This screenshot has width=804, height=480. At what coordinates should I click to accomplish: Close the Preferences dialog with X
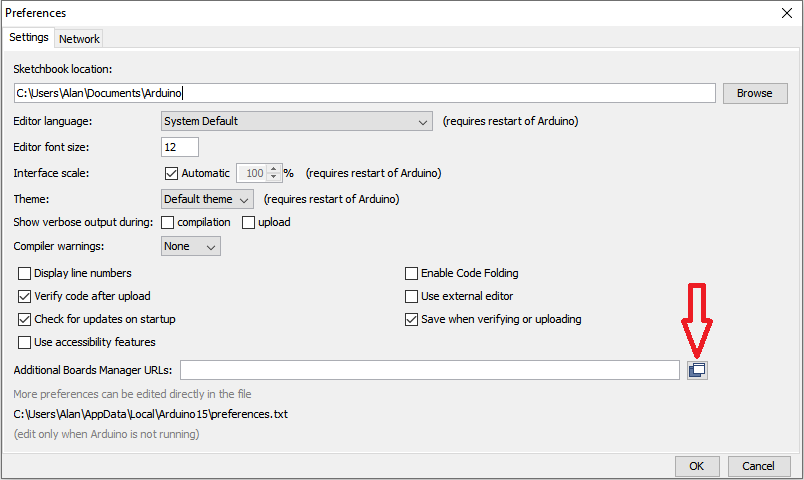pos(787,13)
